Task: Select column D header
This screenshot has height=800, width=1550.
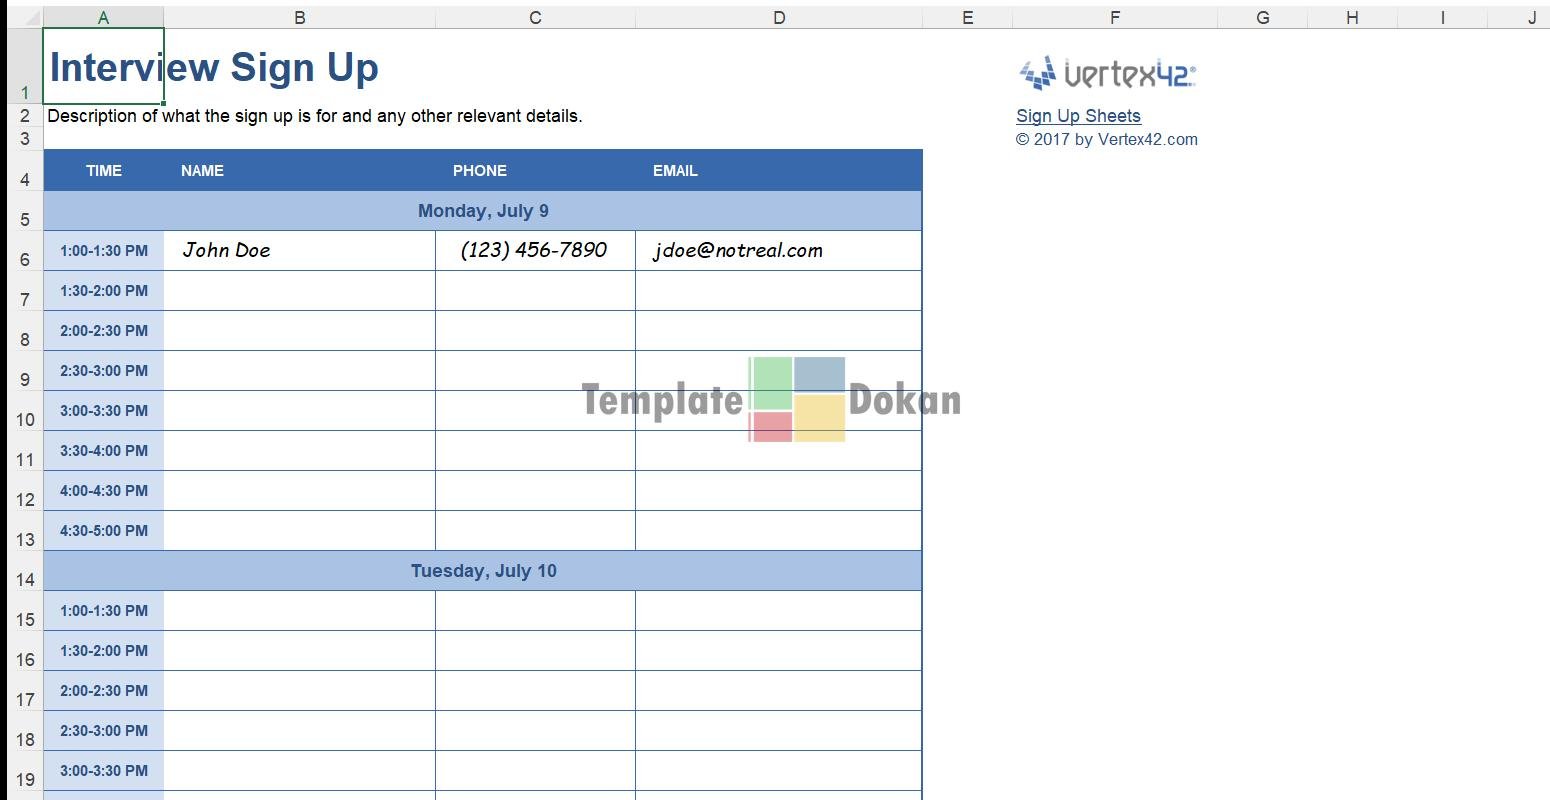Action: tap(778, 17)
